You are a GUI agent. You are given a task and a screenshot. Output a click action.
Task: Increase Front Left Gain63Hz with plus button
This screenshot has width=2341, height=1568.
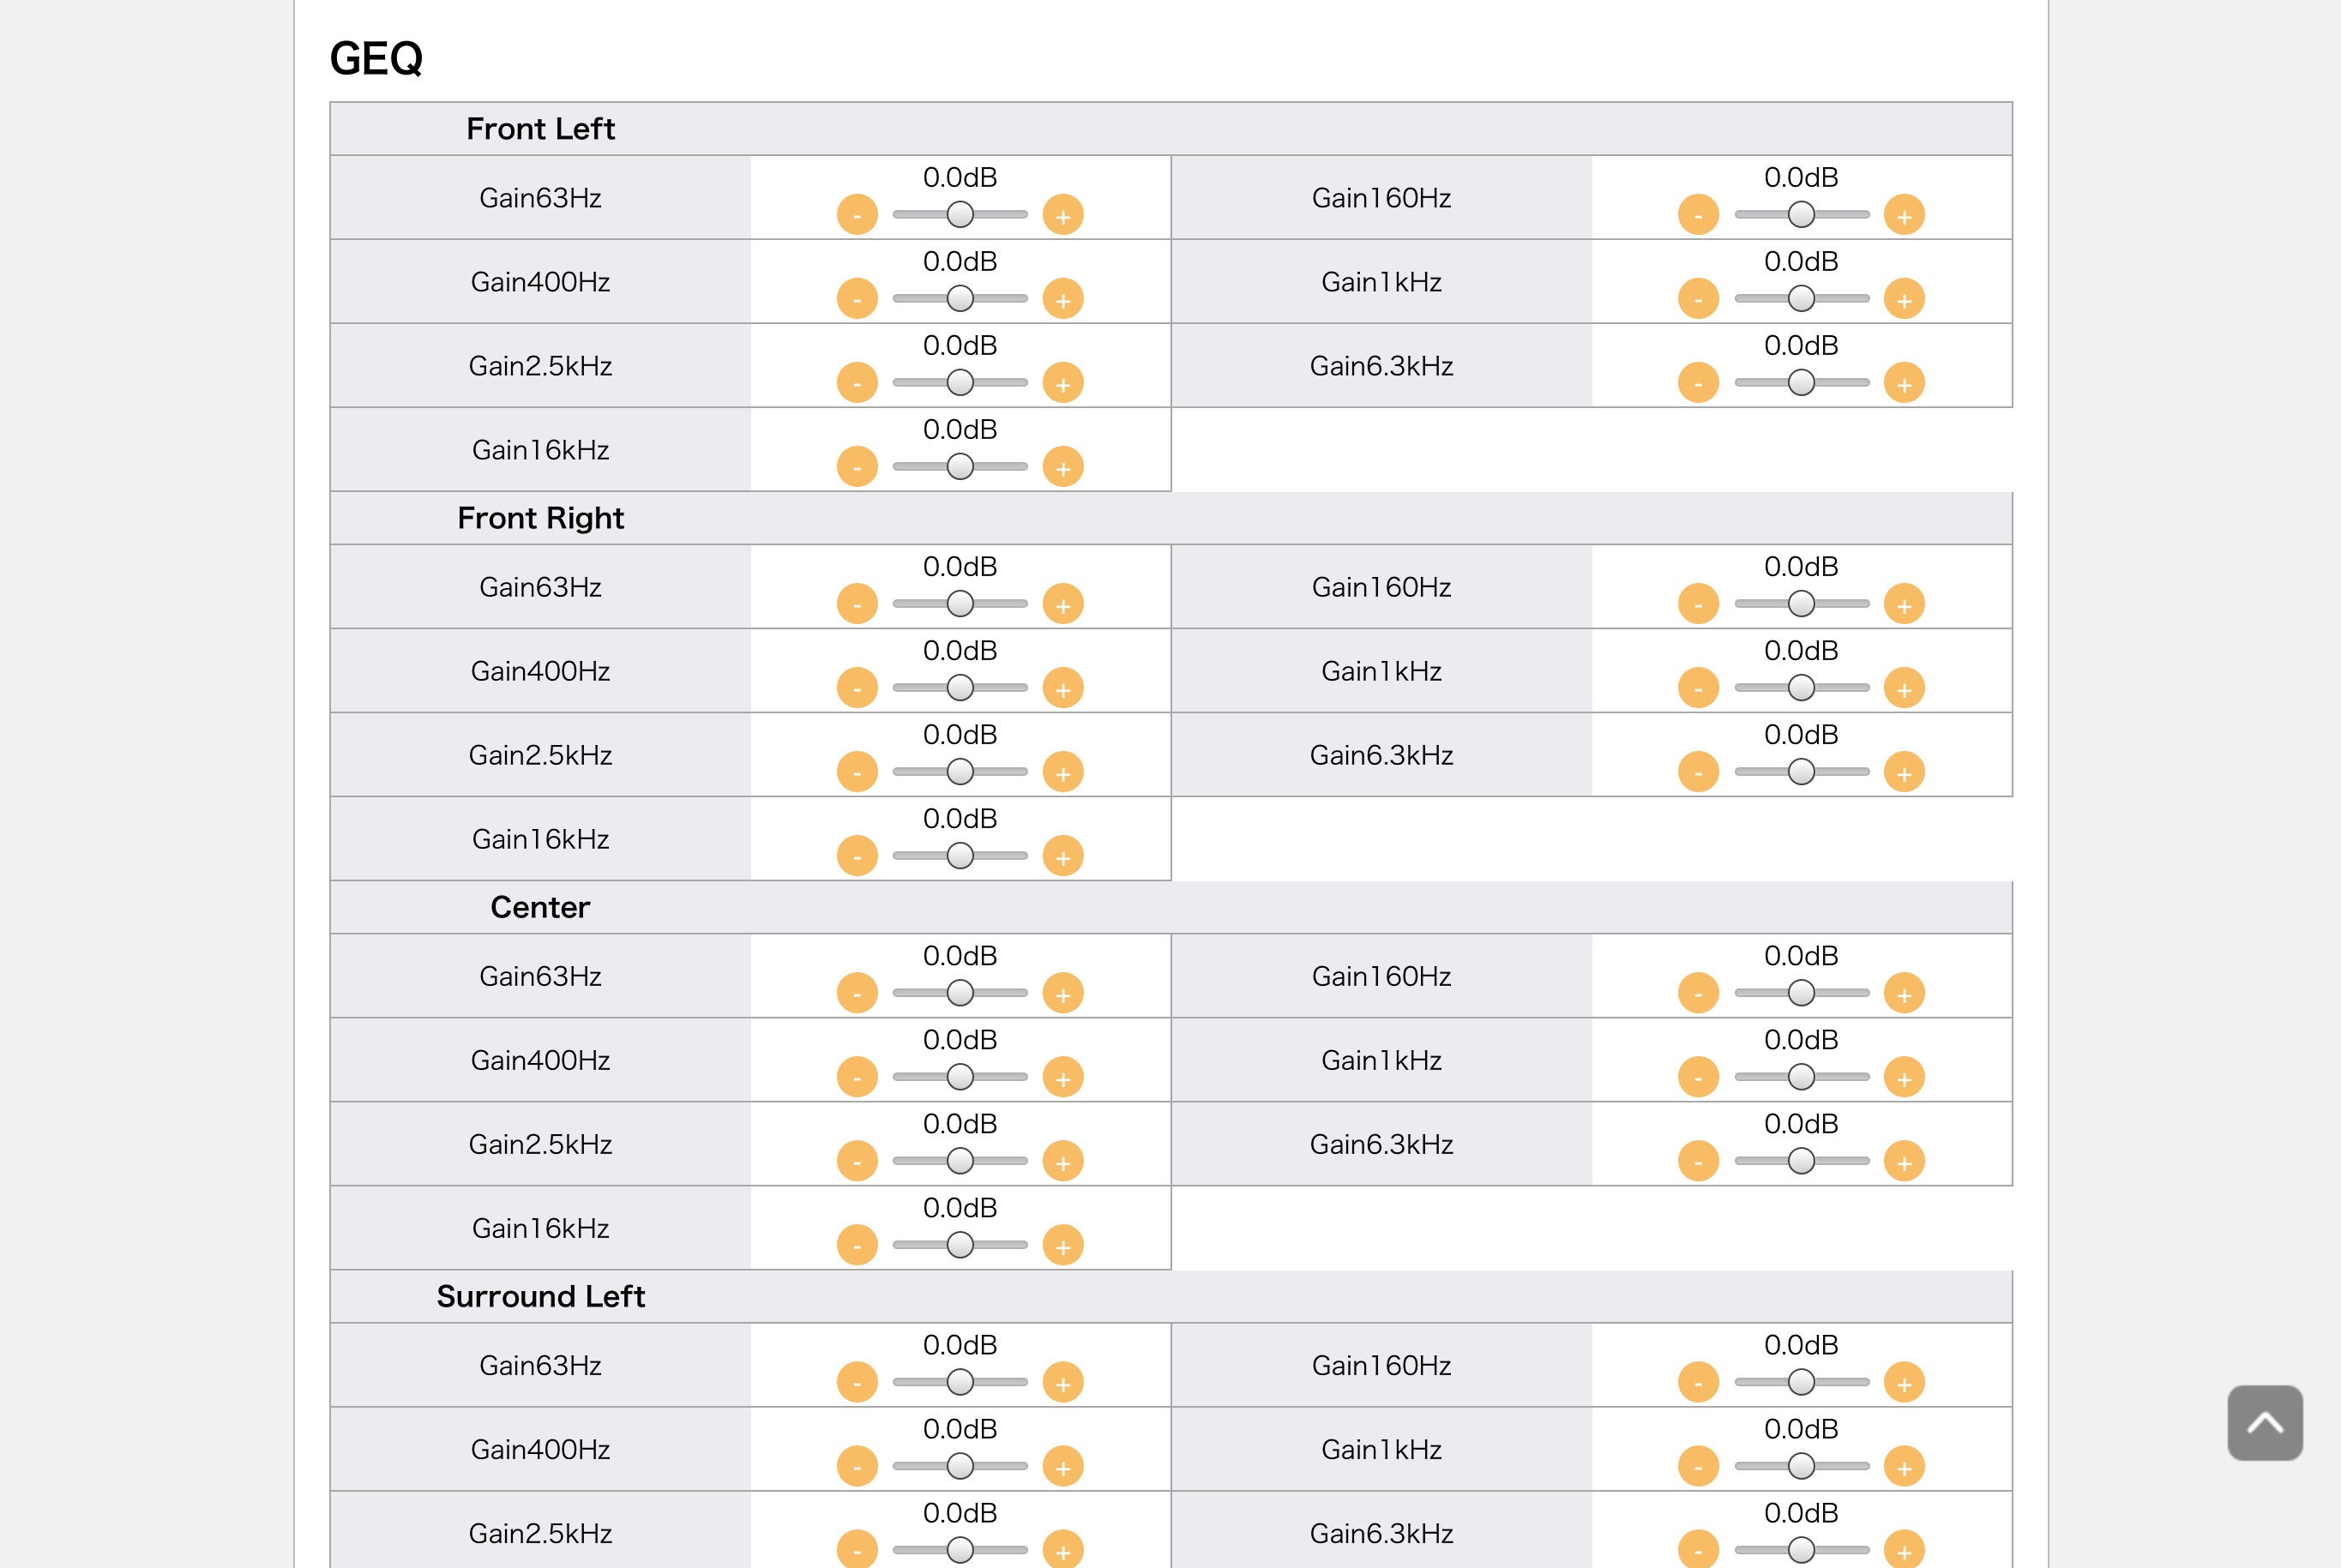(1063, 215)
